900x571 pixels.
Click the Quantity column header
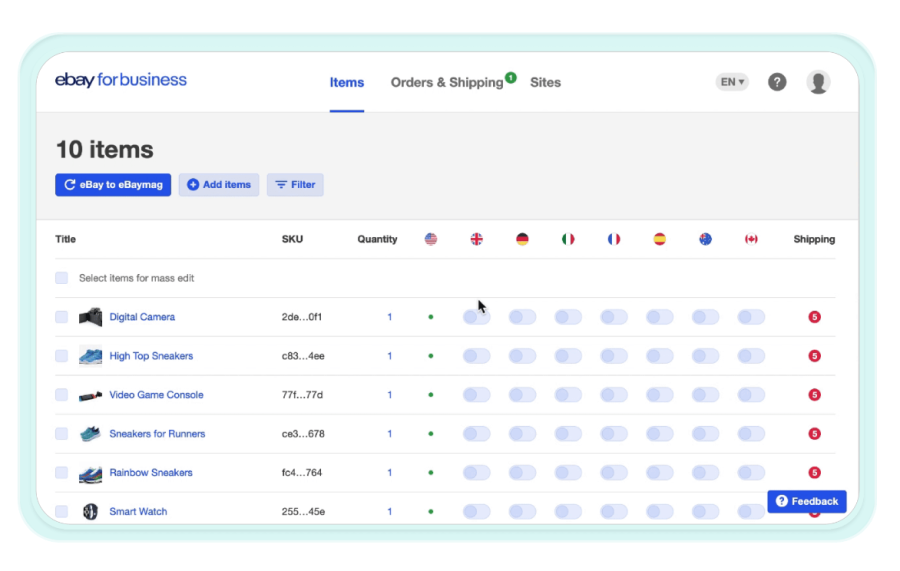[377, 239]
